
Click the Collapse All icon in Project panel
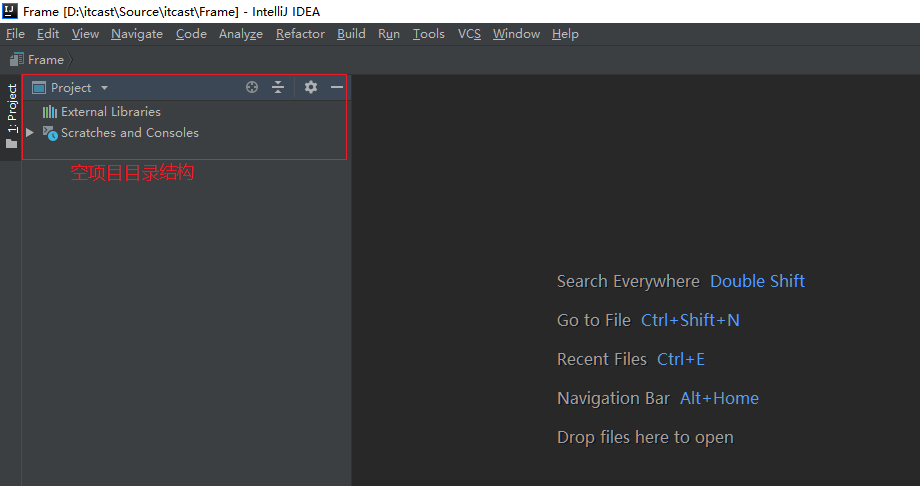[x=278, y=88]
